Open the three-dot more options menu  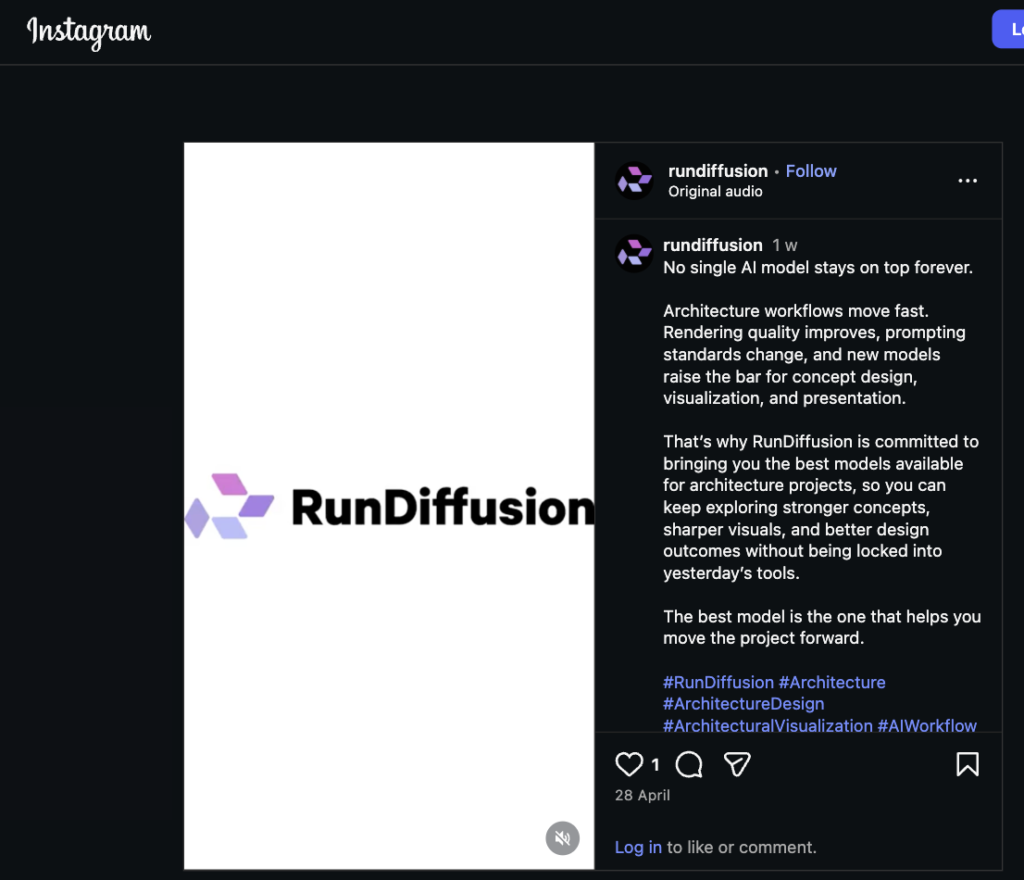[x=967, y=180]
